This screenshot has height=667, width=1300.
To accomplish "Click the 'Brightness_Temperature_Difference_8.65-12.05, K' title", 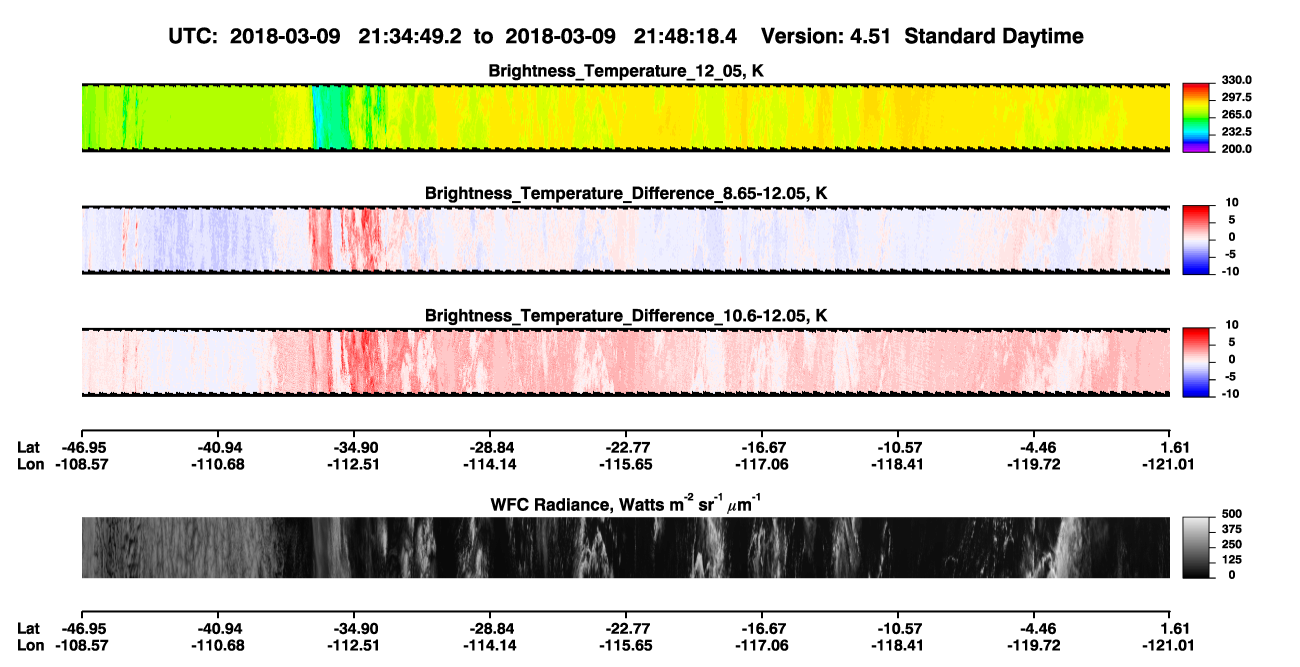I will (x=626, y=193).
